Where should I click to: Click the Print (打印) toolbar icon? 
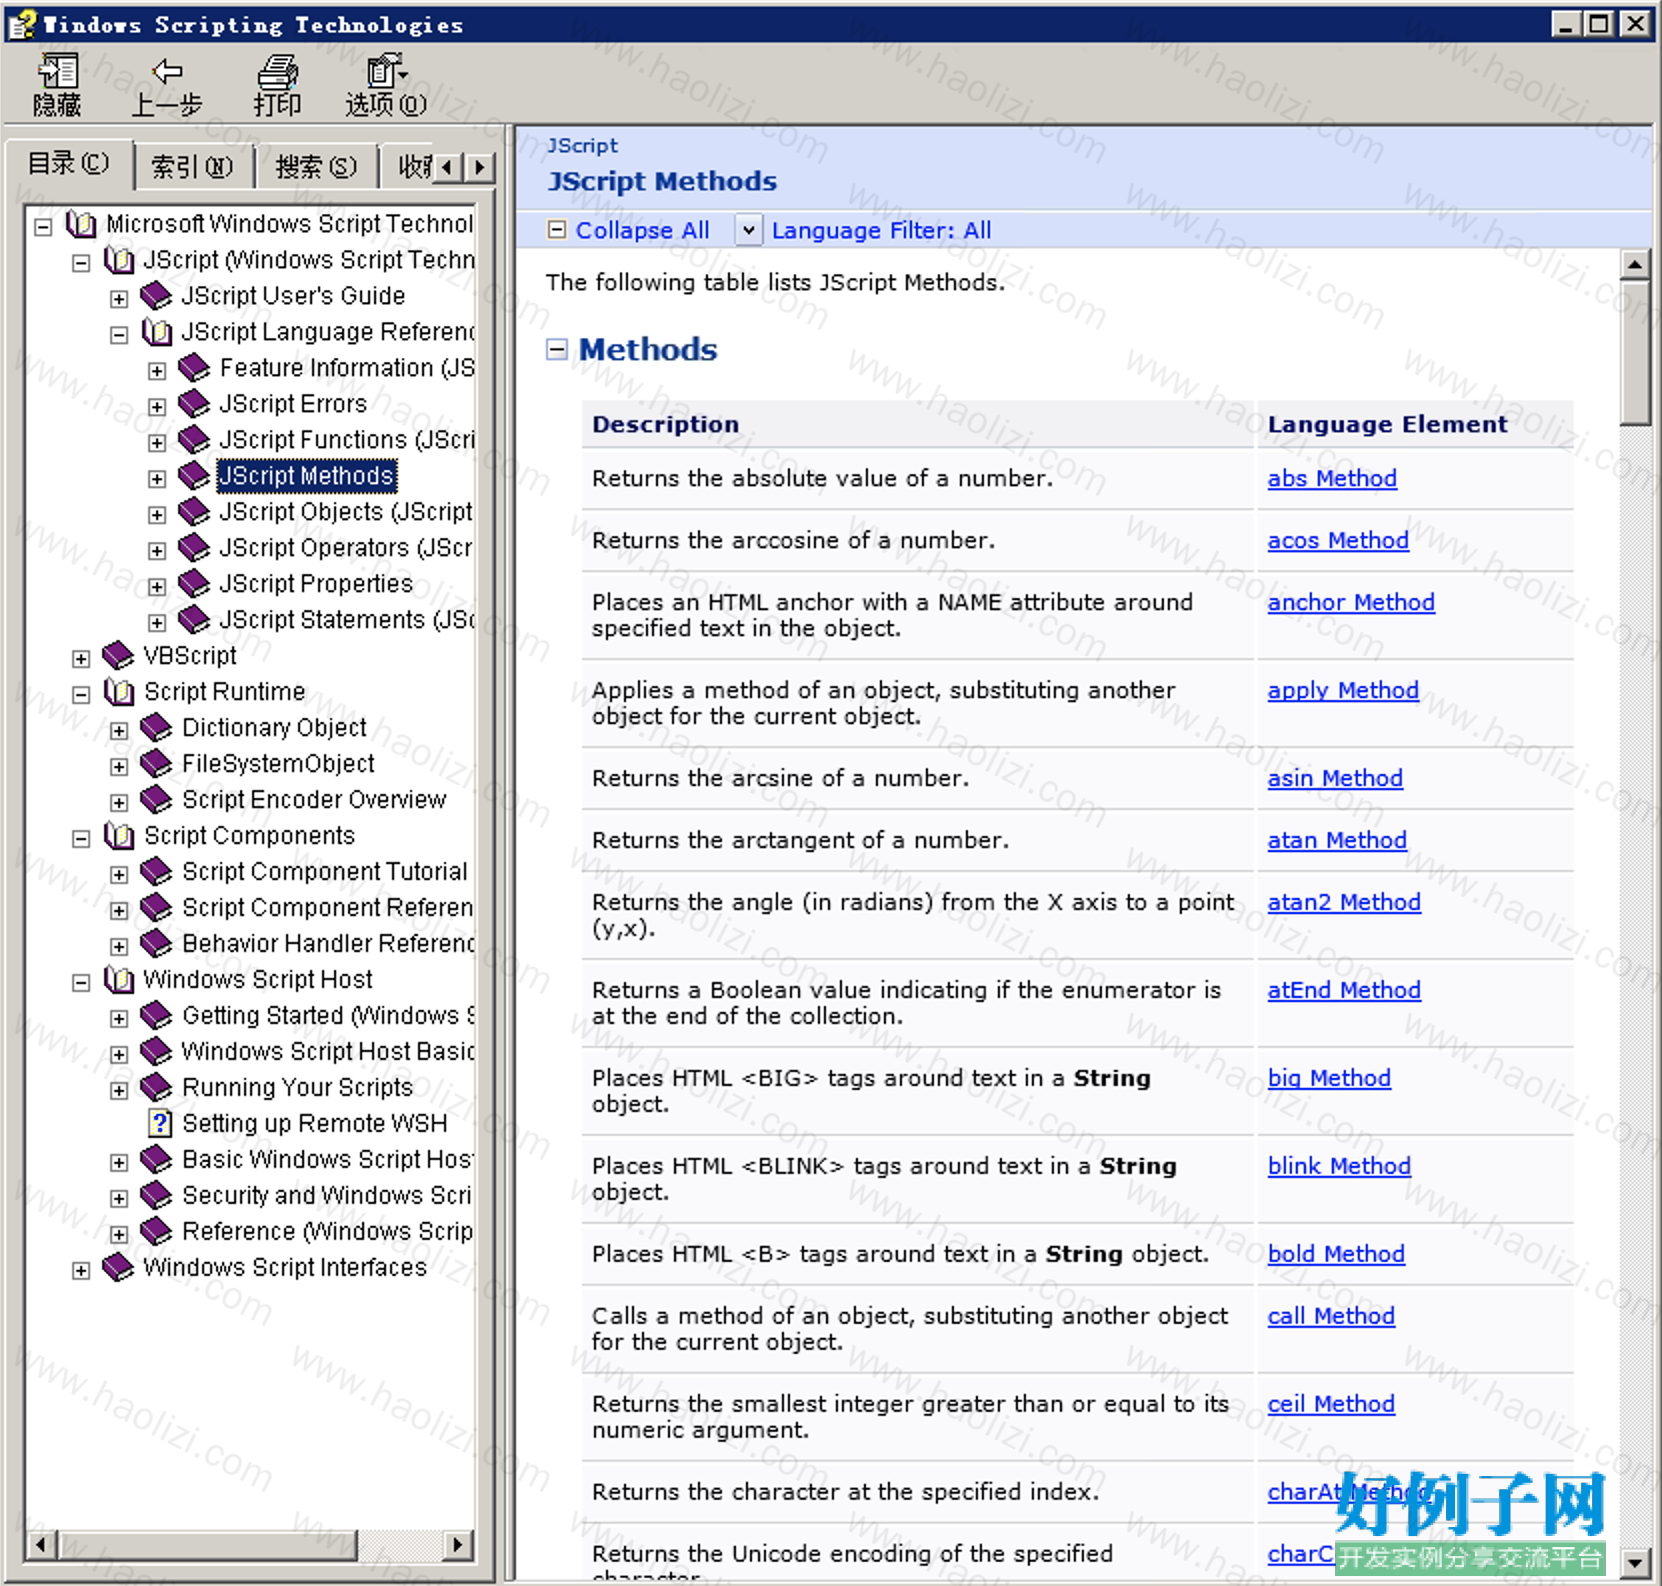tap(277, 72)
